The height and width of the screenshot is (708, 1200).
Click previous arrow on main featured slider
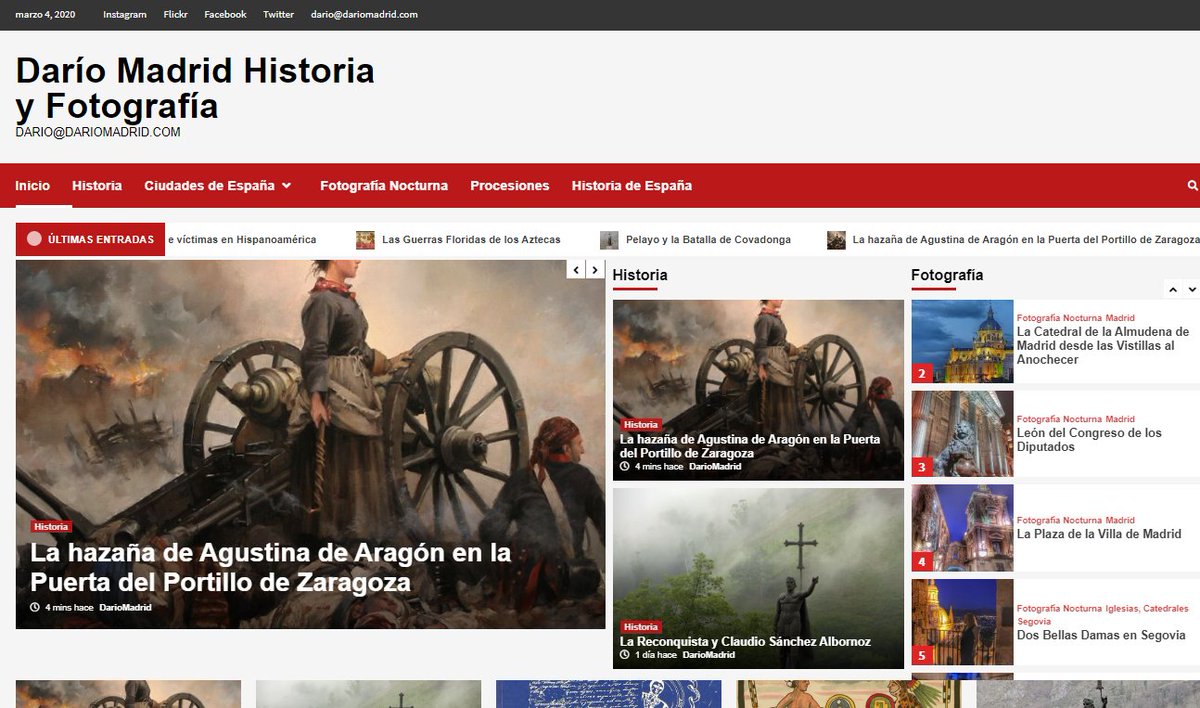coord(576,269)
